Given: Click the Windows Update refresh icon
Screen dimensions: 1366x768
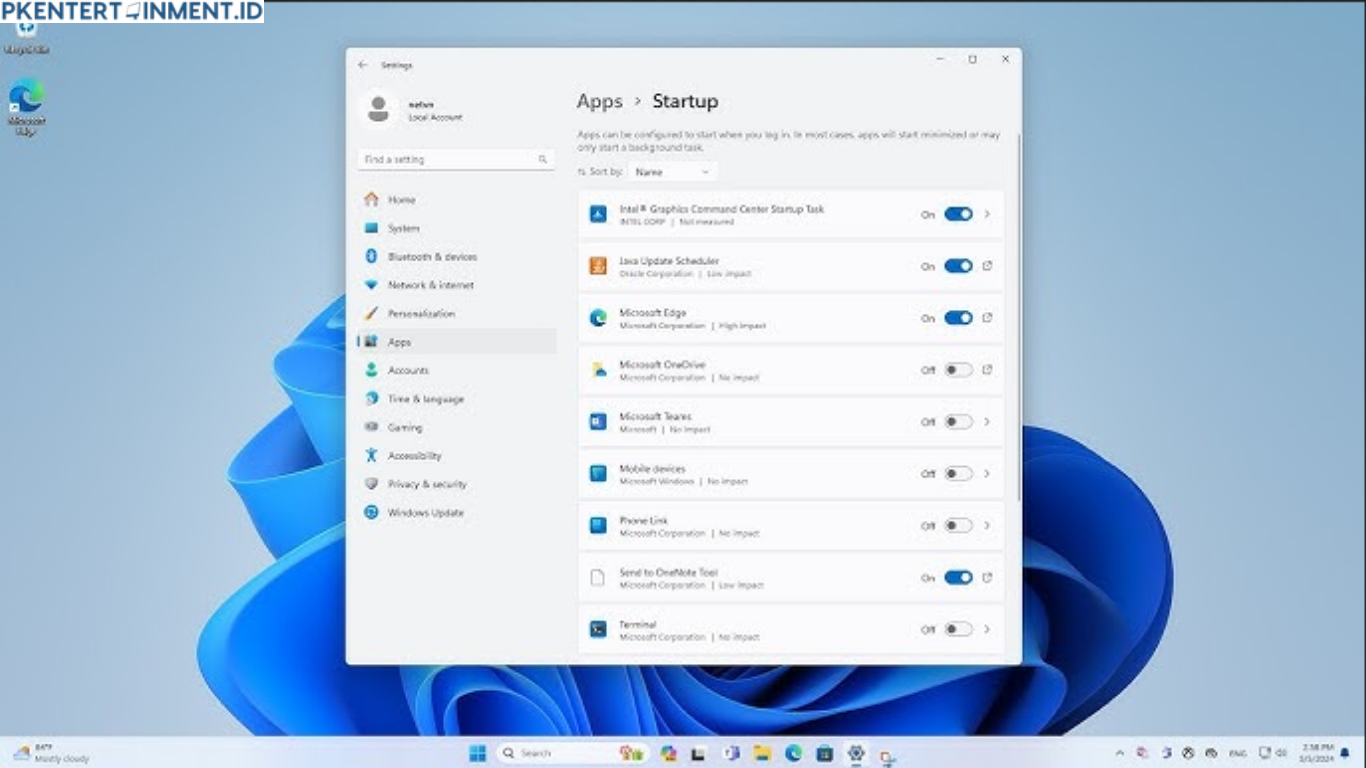Looking at the screenshot, I should pos(371,512).
